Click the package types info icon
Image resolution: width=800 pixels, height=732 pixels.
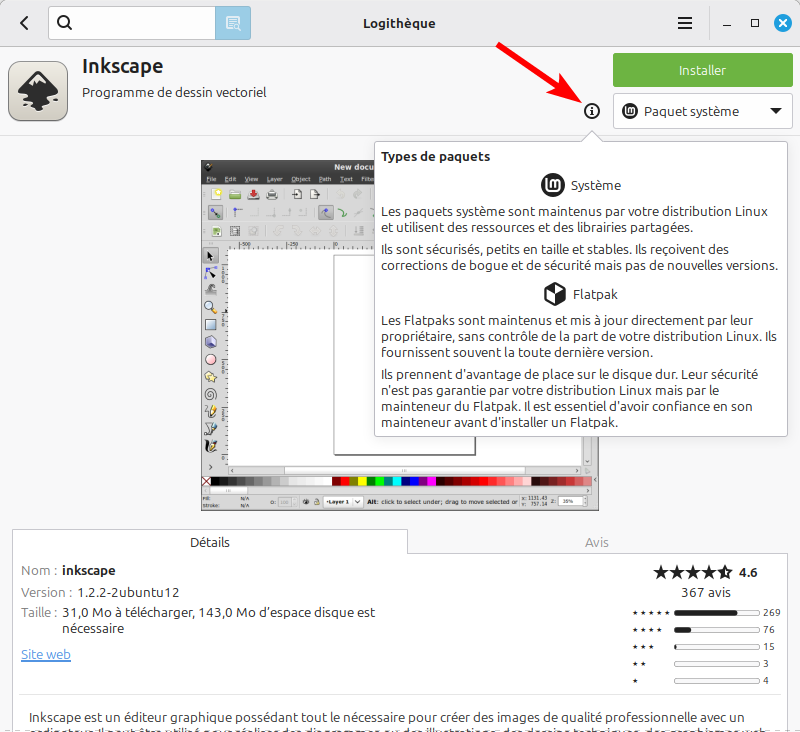pos(591,111)
